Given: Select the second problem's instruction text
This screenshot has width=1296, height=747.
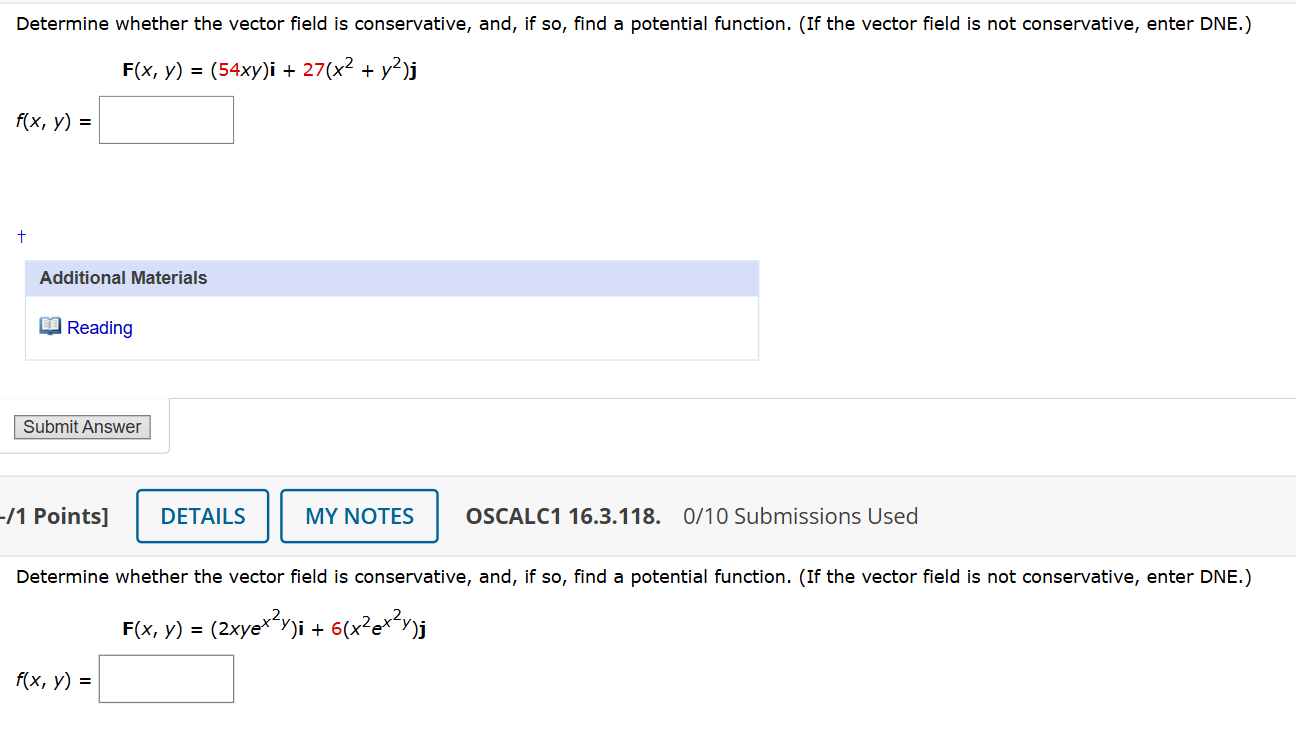Looking at the screenshot, I should point(633,577).
